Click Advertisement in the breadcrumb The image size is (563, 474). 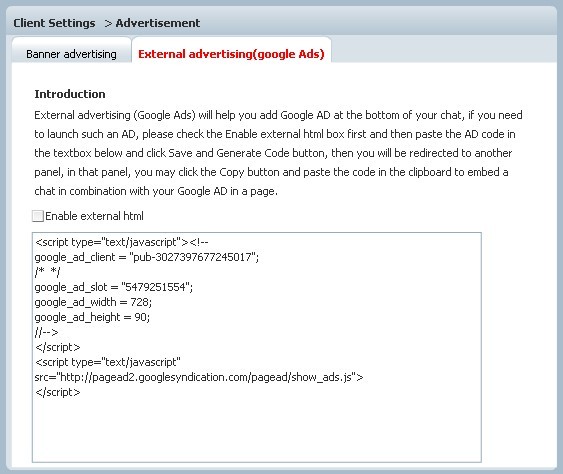(x=158, y=23)
